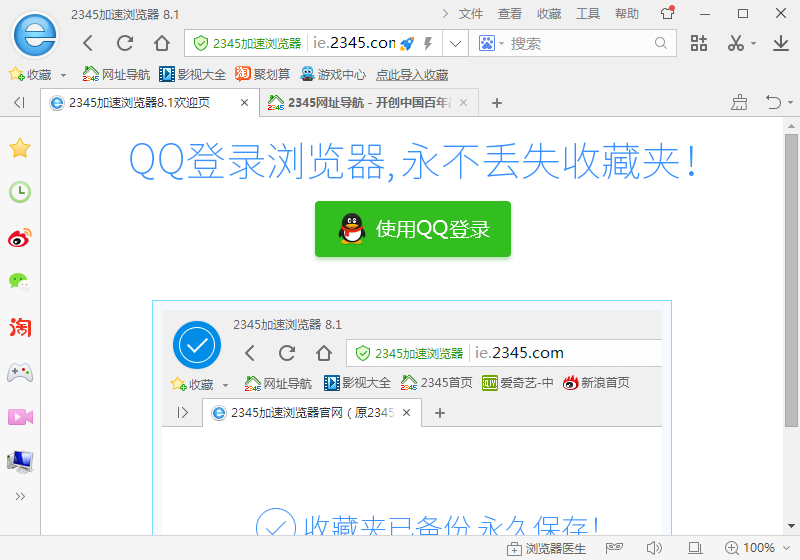This screenshot has height=560, width=800.
Task: Click the 收藏 favorites star button
Action: 30,74
